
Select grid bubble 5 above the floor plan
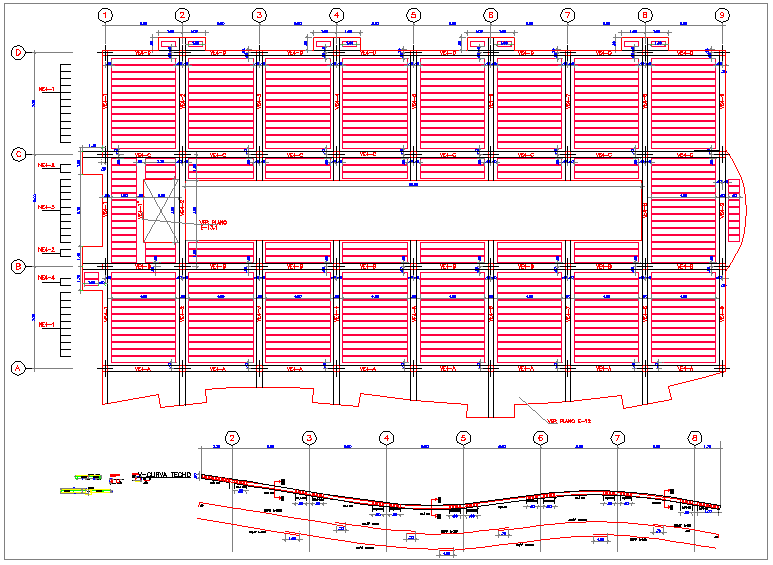coord(413,15)
